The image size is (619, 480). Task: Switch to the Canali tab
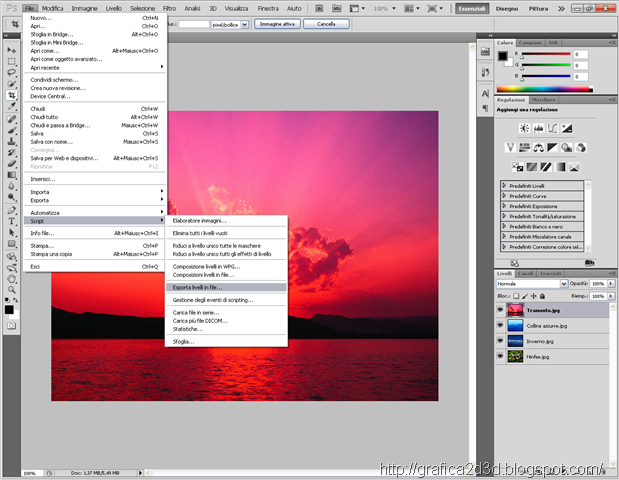[x=527, y=272]
